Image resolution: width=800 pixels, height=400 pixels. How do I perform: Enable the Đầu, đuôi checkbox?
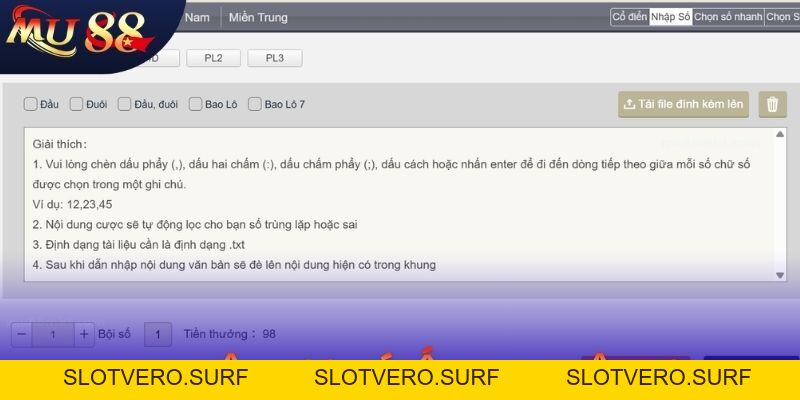[x=124, y=105]
